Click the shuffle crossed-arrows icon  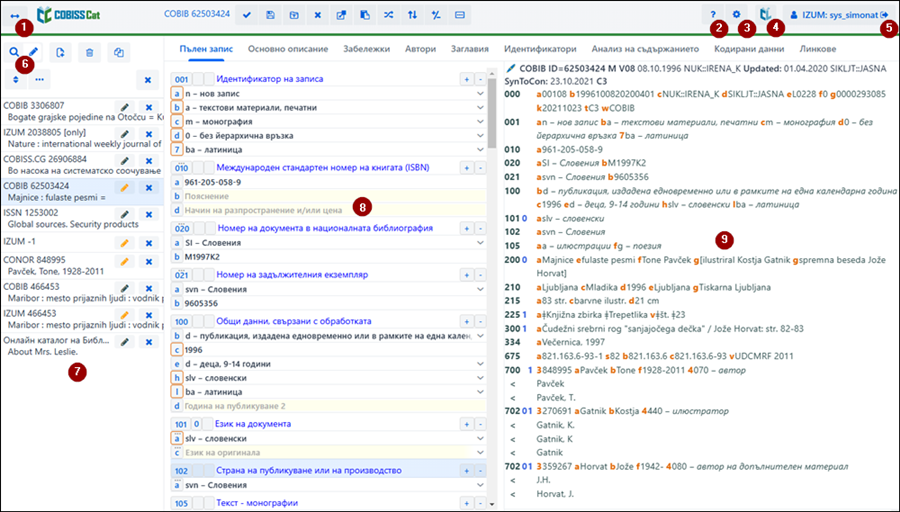(x=389, y=15)
